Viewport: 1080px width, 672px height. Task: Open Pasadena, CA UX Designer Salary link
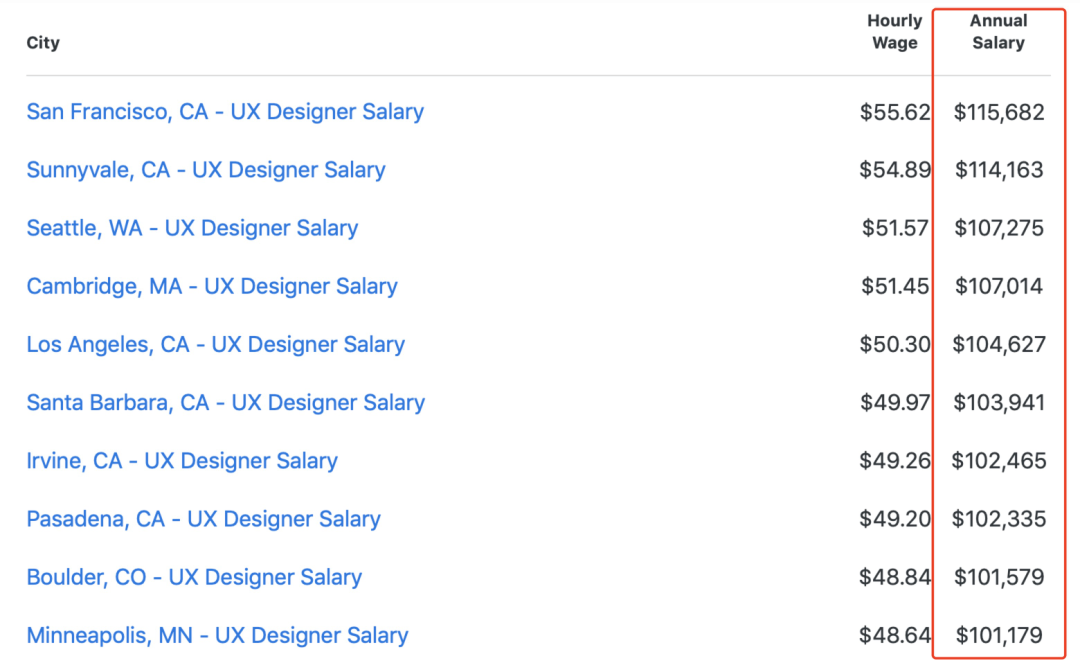click(x=204, y=519)
